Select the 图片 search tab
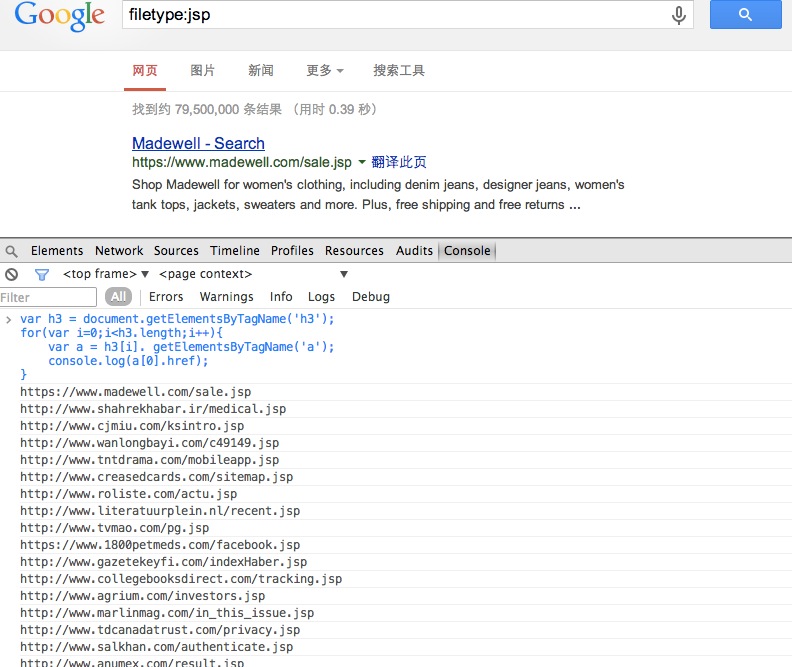The image size is (792, 667). [203, 70]
